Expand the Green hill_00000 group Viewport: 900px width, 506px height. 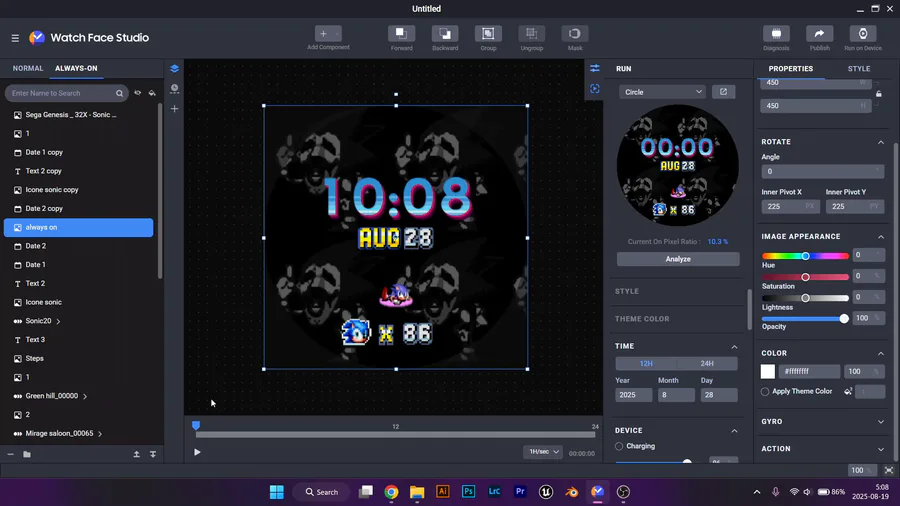pos(85,396)
